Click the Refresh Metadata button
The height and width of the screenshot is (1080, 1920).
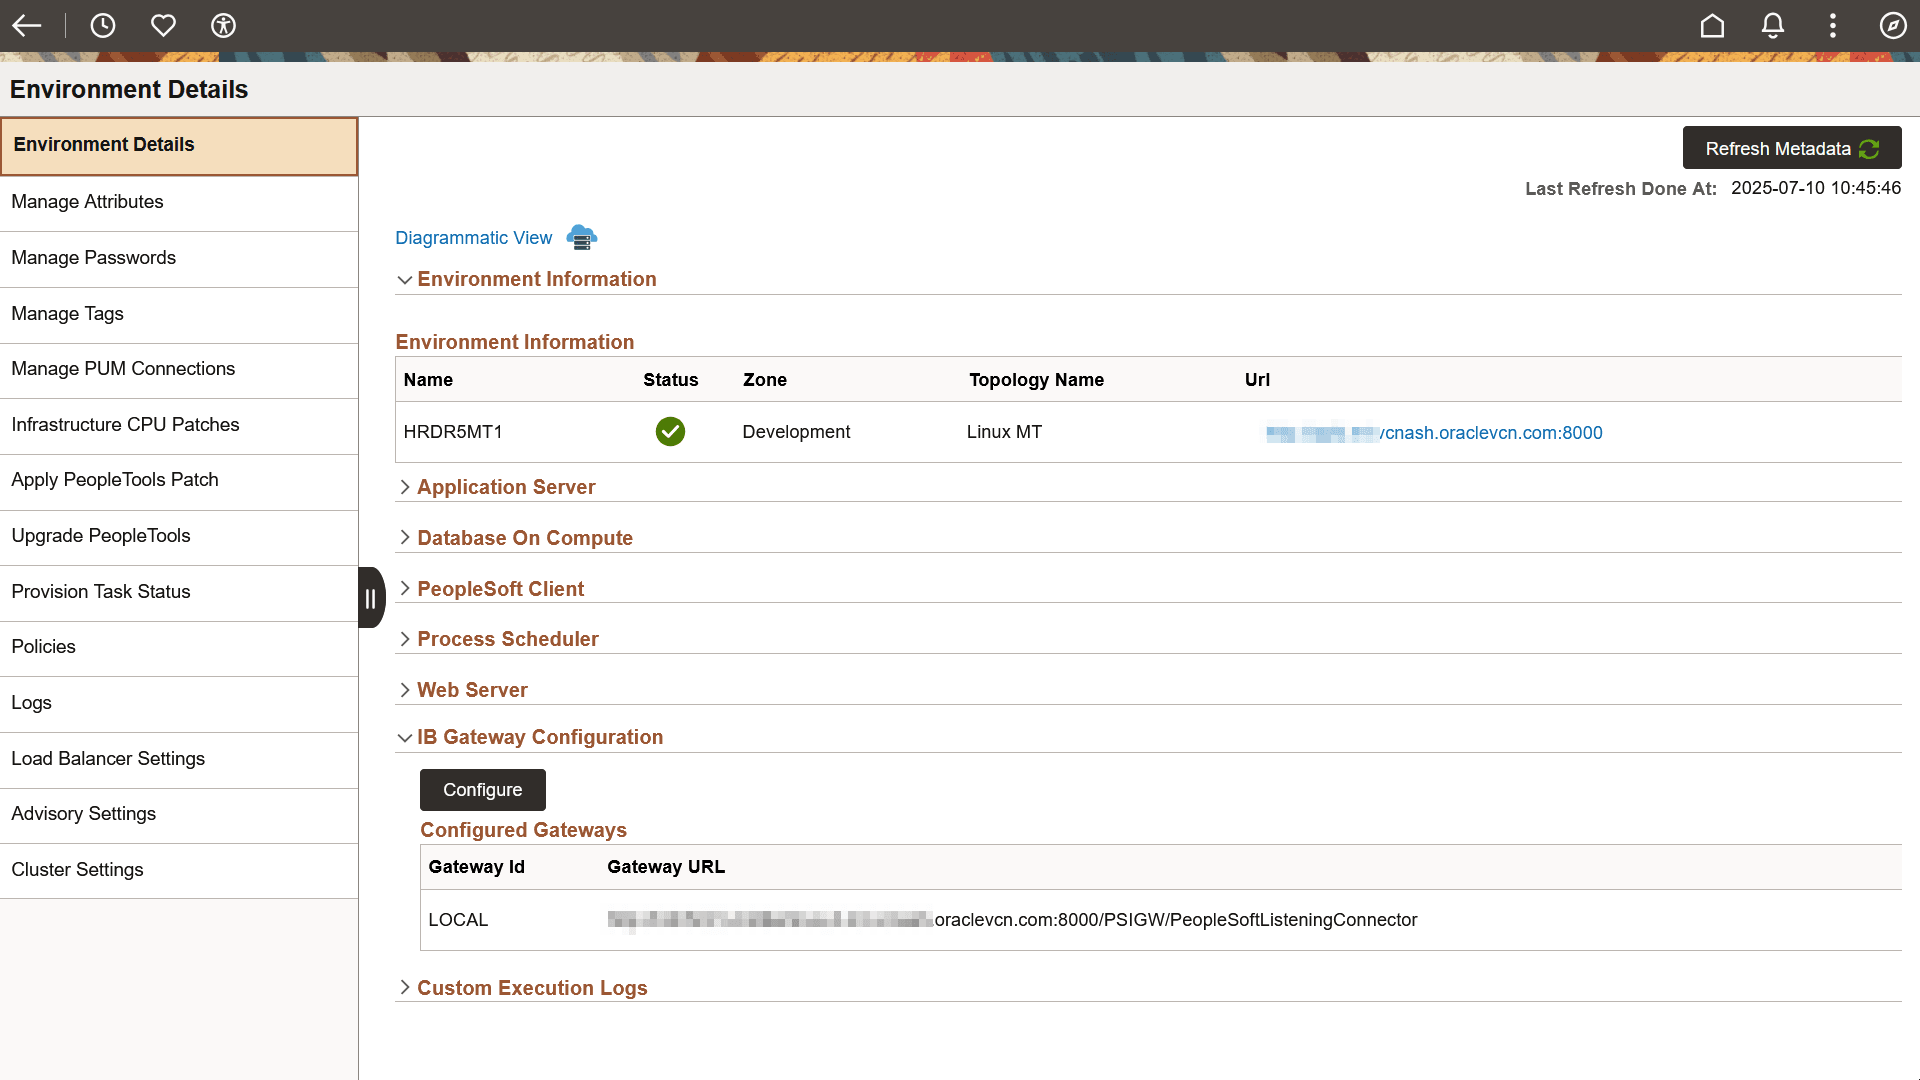1791,147
